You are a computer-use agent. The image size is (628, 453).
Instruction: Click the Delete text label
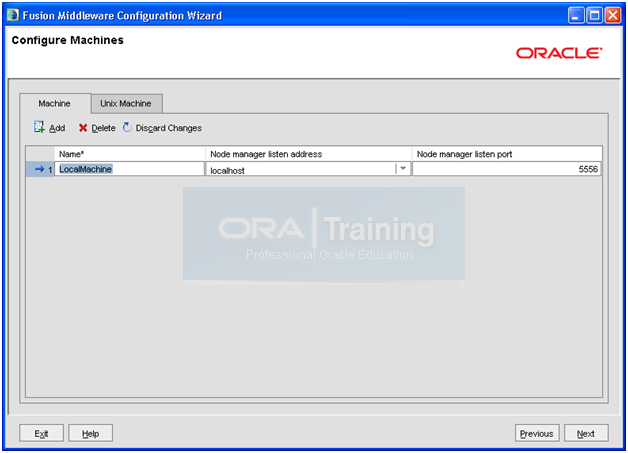tap(103, 128)
